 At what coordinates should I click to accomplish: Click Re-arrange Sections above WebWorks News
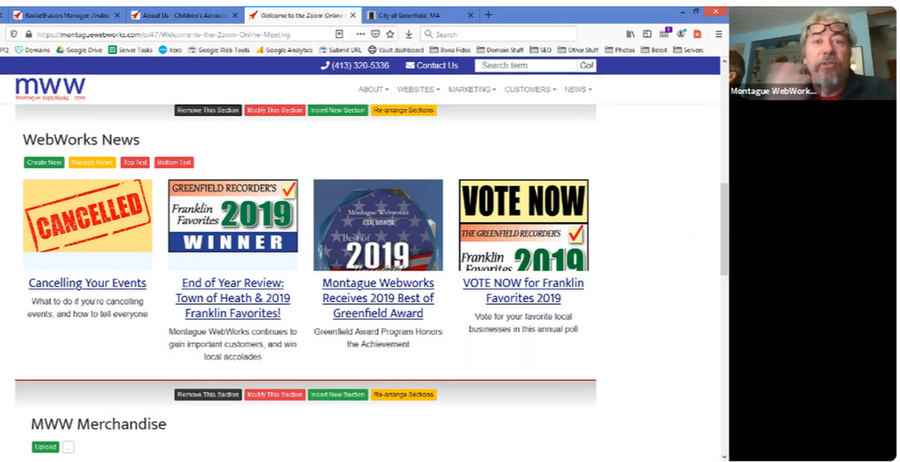(404, 110)
